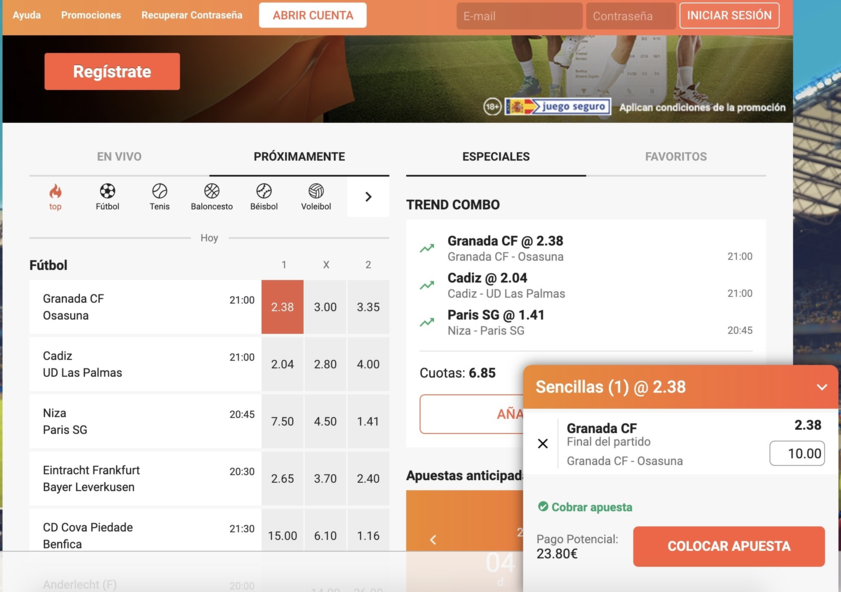Image resolution: width=841 pixels, height=592 pixels.
Task: Click trend arrow icon beside Cadiz @ 2.04
Action: point(427,285)
